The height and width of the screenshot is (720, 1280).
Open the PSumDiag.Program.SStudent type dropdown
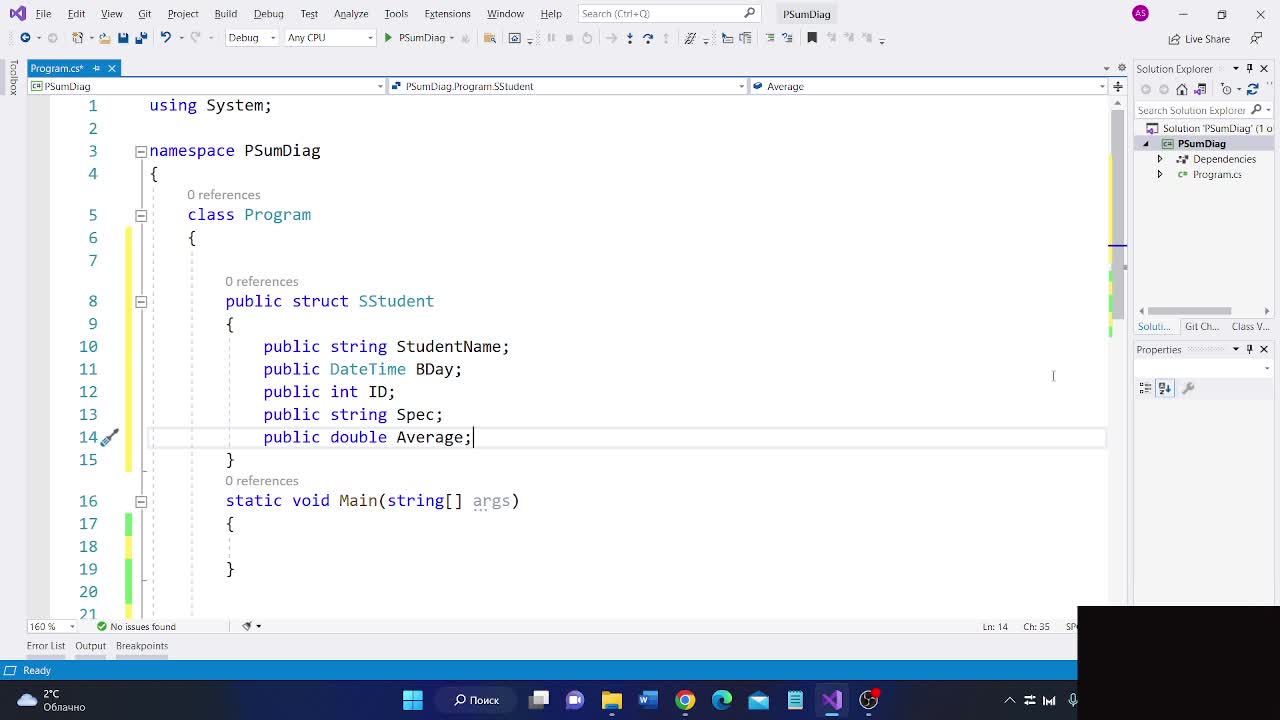tap(568, 86)
